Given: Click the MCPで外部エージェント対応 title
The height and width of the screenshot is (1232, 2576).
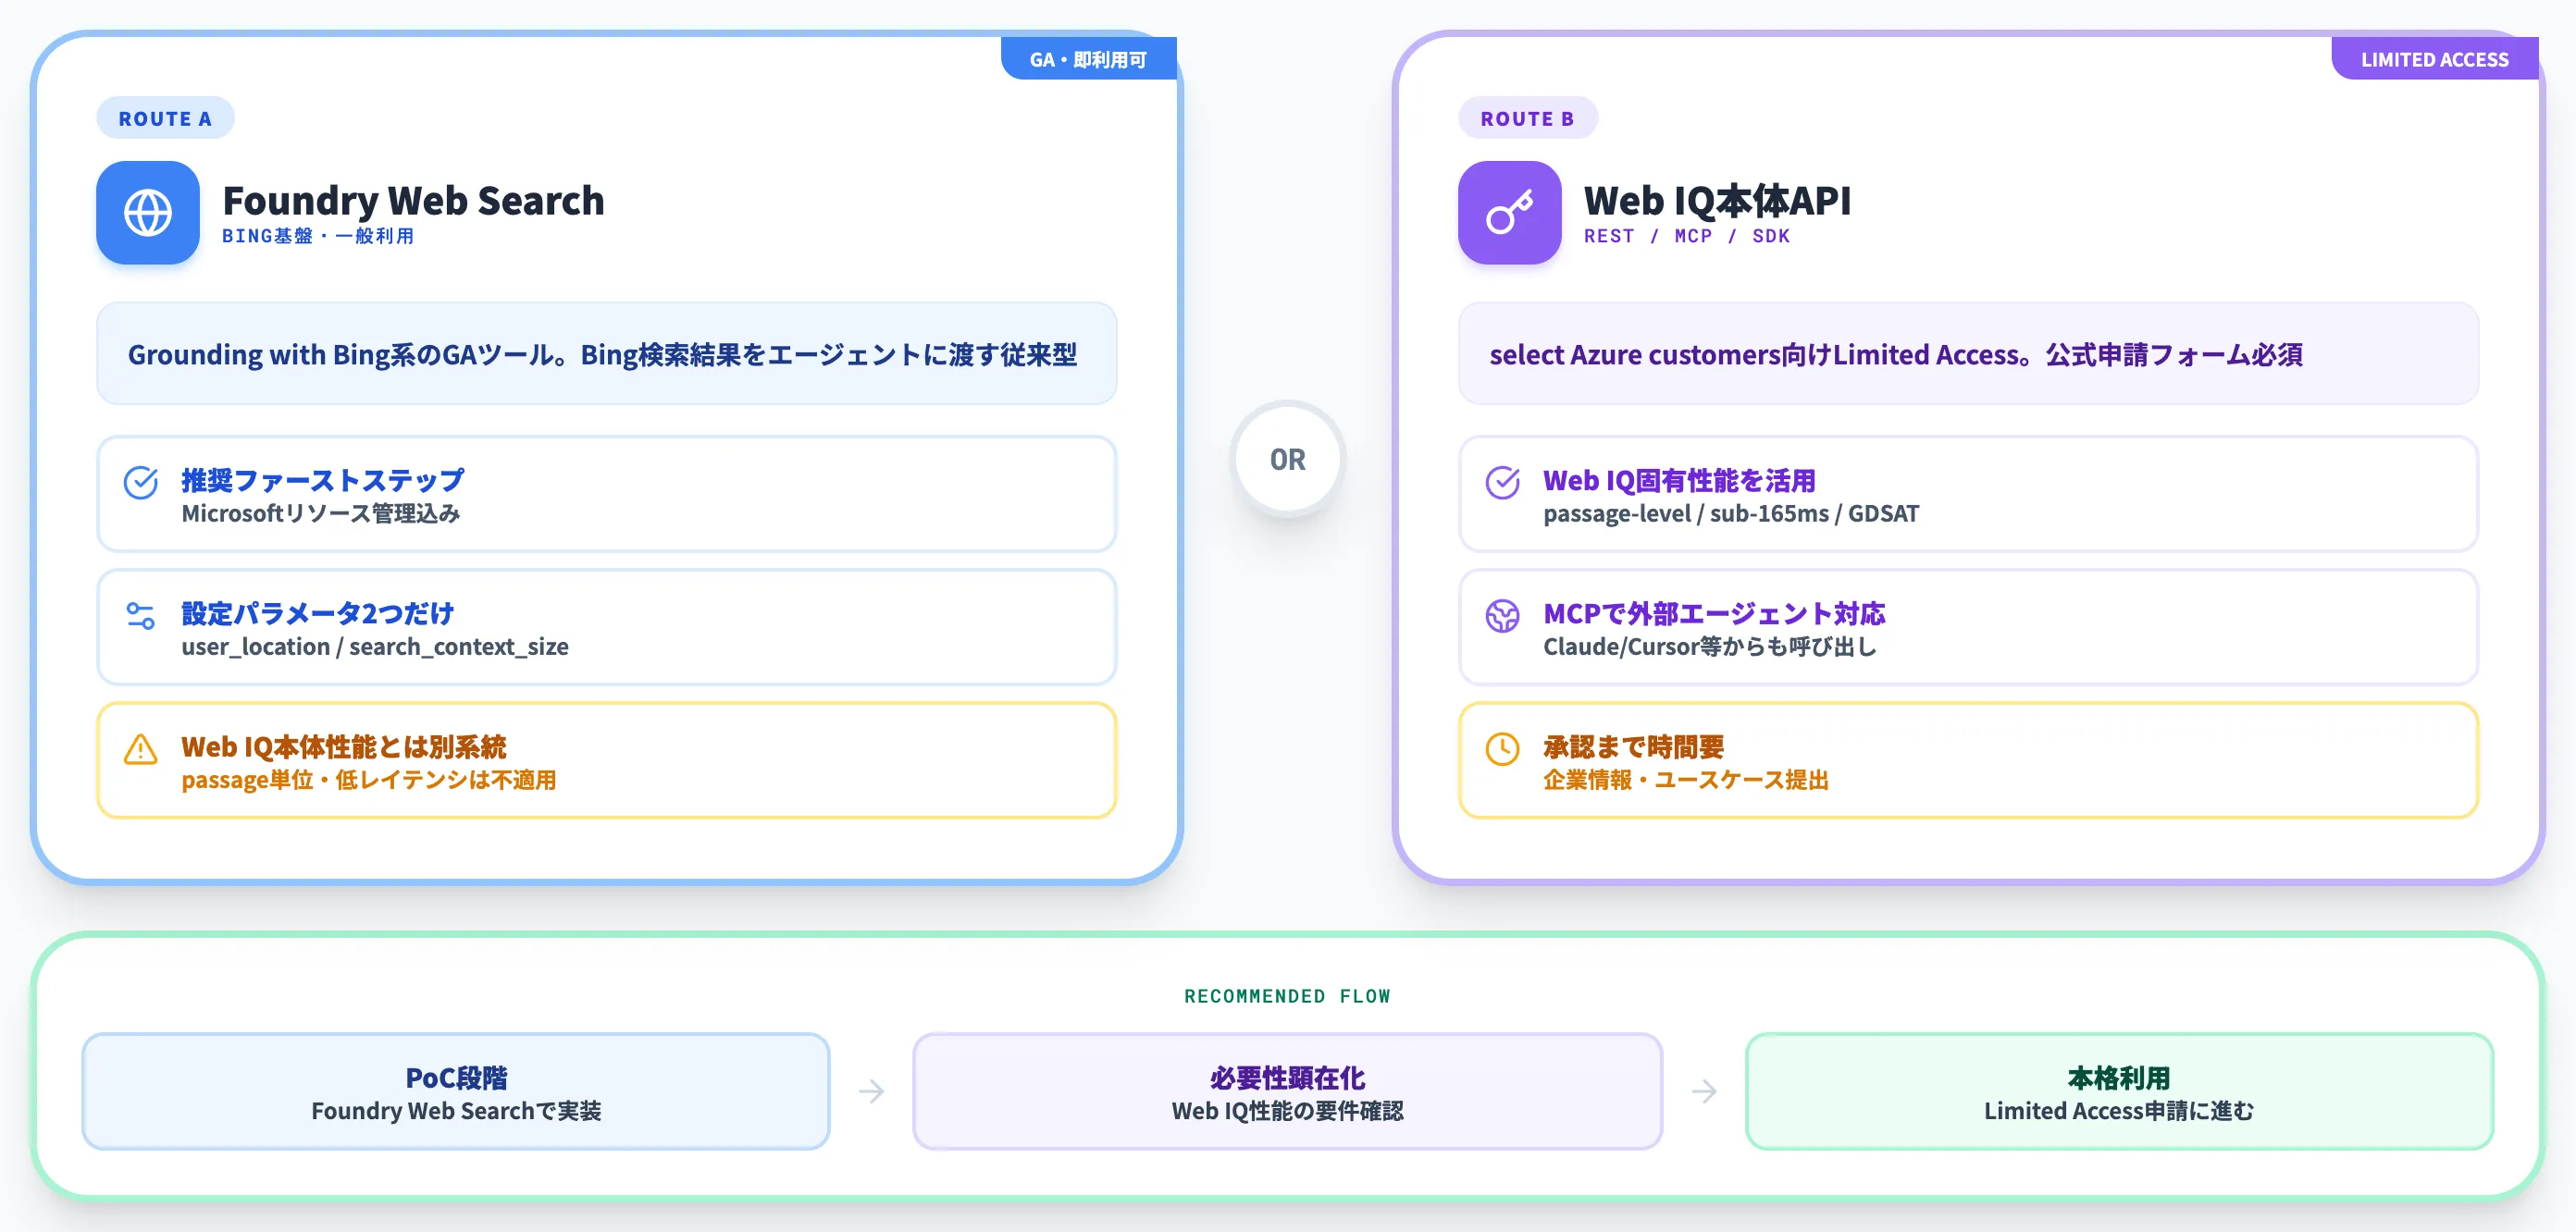Looking at the screenshot, I should point(1715,614).
